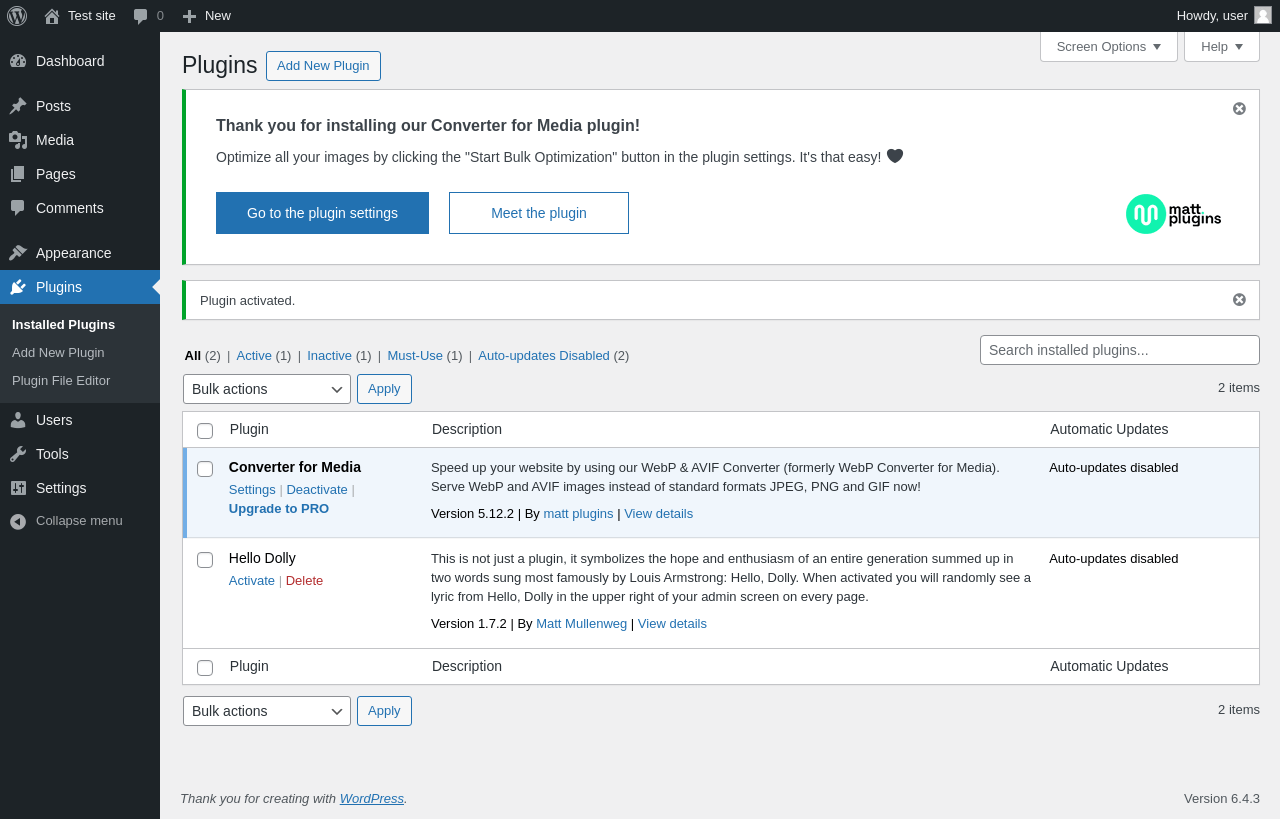The height and width of the screenshot is (819, 1280).
Task: Focus the Search installed plugins field
Action: click(x=1119, y=350)
